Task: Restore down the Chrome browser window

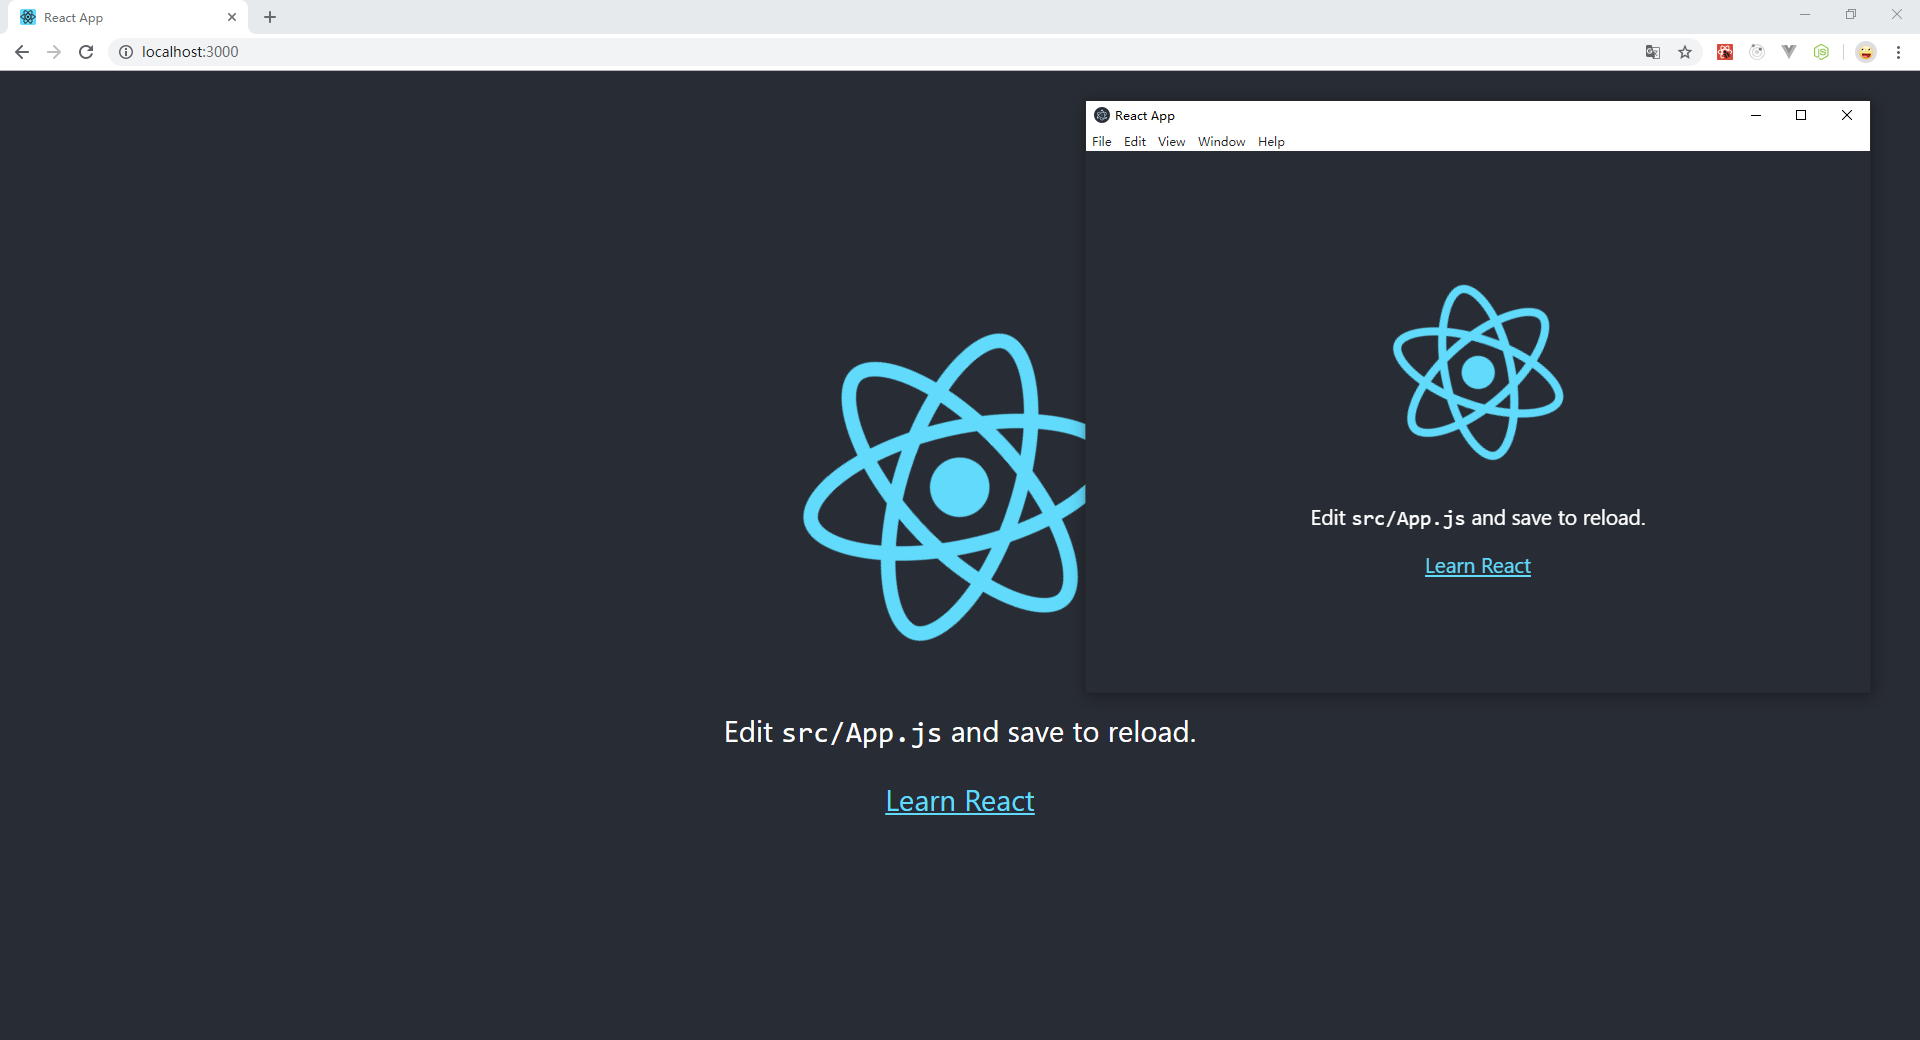Action: [x=1851, y=15]
